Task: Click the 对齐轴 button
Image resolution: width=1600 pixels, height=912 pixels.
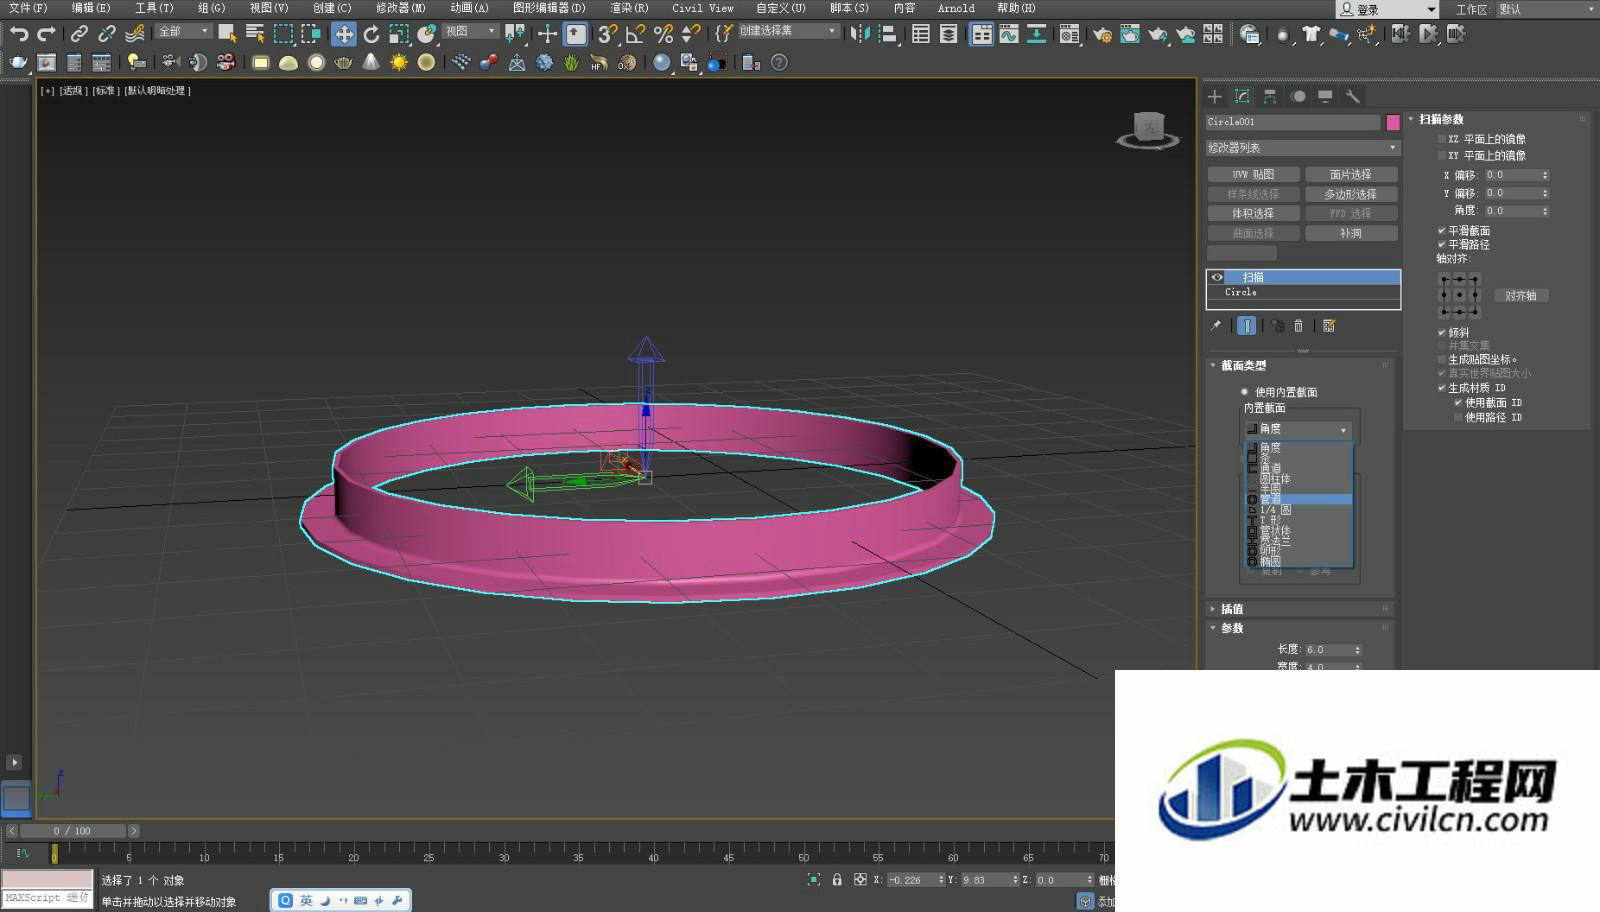Action: click(1520, 295)
